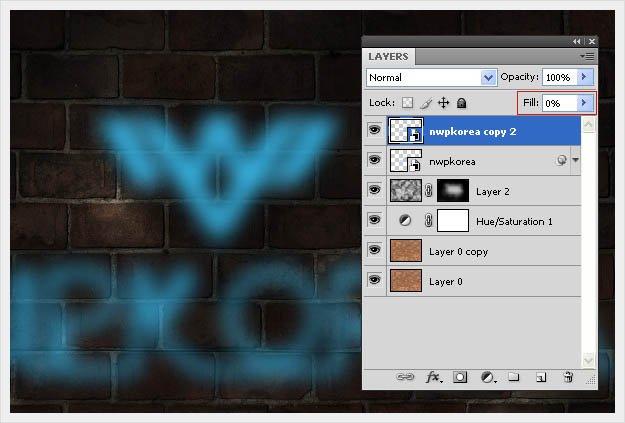Lock transparent pixels icon

407,103
